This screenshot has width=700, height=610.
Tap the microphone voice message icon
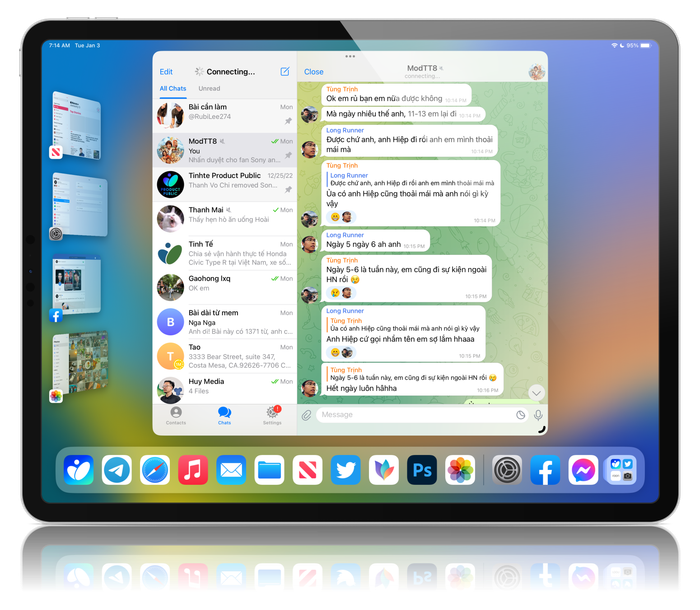[x=538, y=415]
